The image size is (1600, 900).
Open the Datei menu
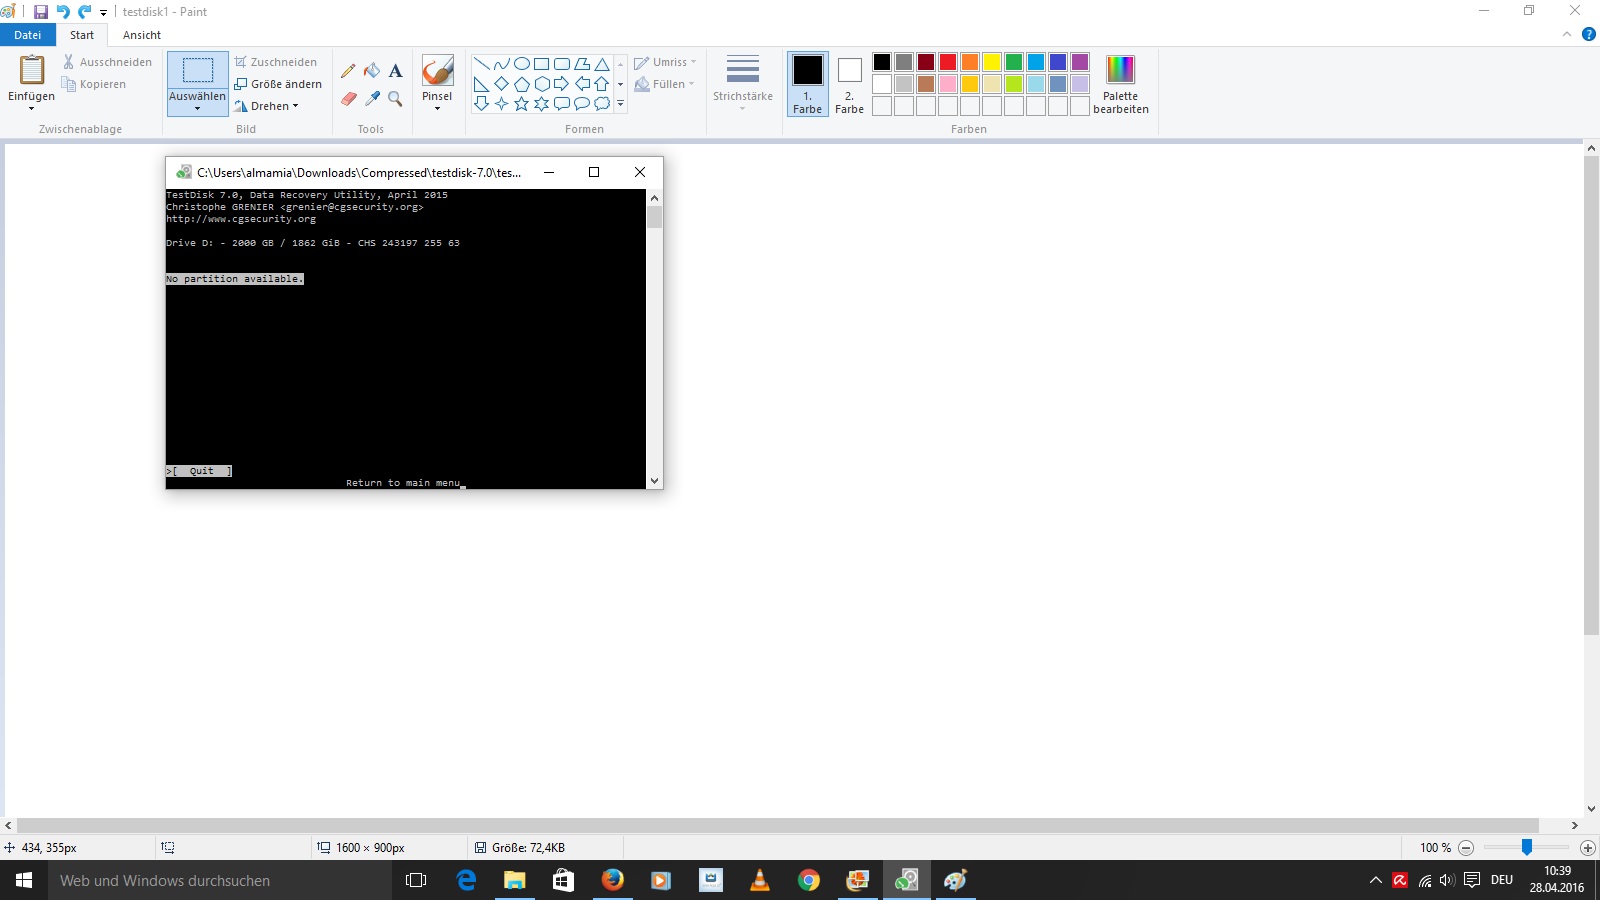28,35
